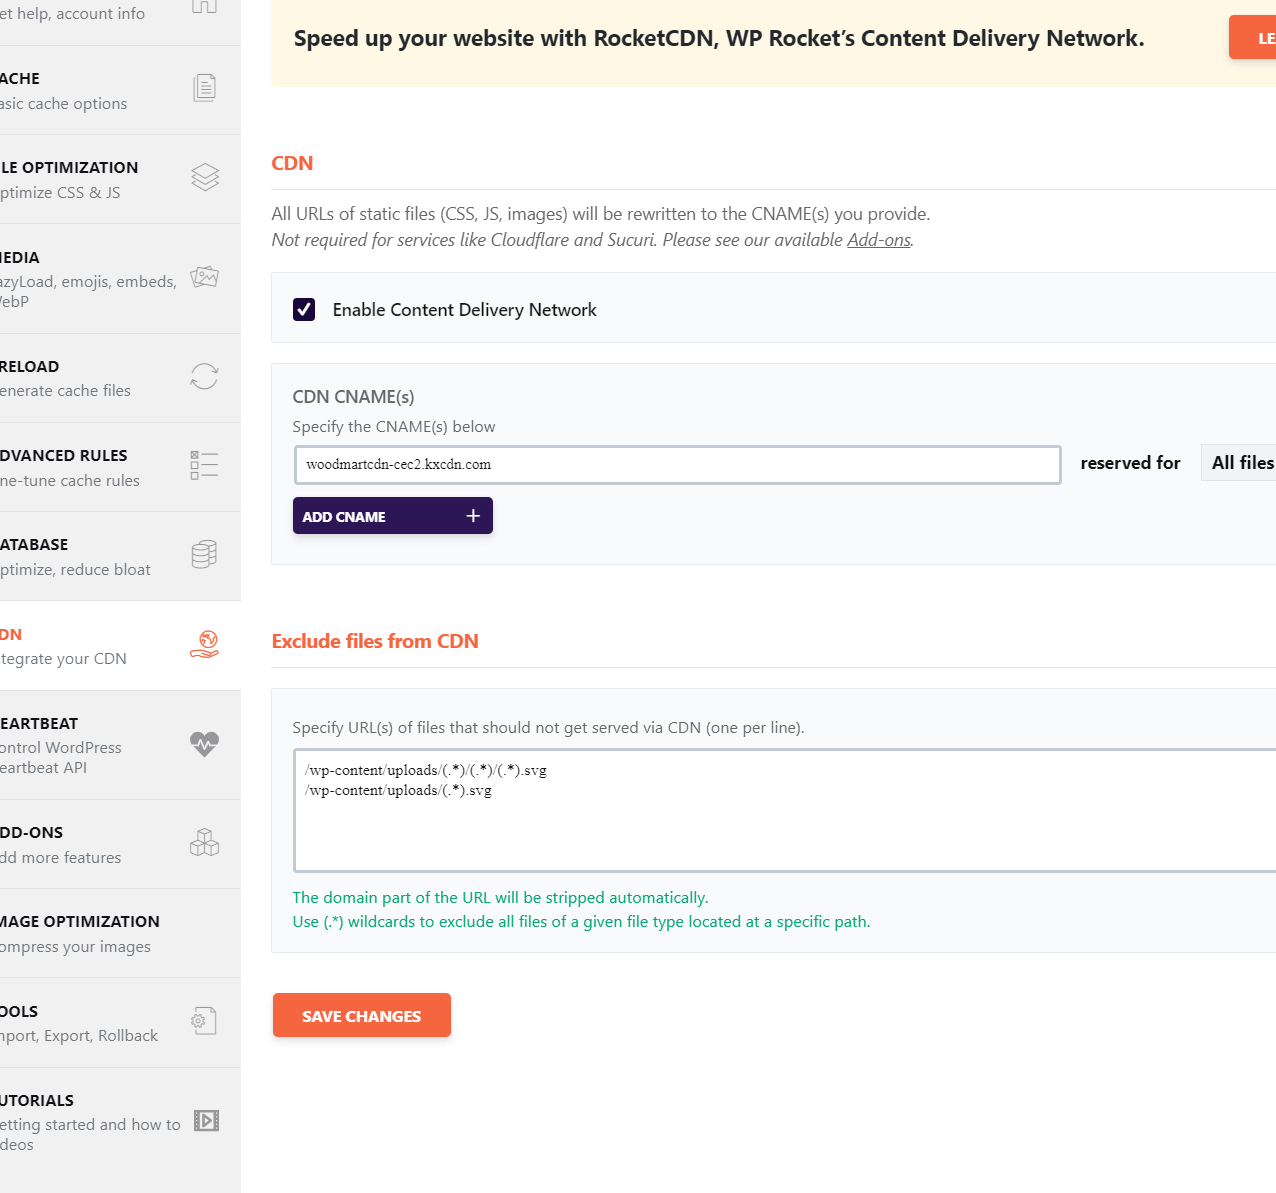Follow the Add-ons hyperlink in description
This screenshot has width=1276, height=1193.
tap(878, 240)
